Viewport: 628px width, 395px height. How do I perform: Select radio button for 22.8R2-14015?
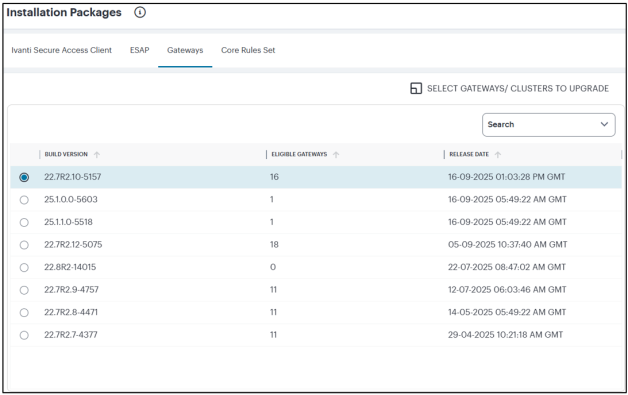(x=24, y=267)
